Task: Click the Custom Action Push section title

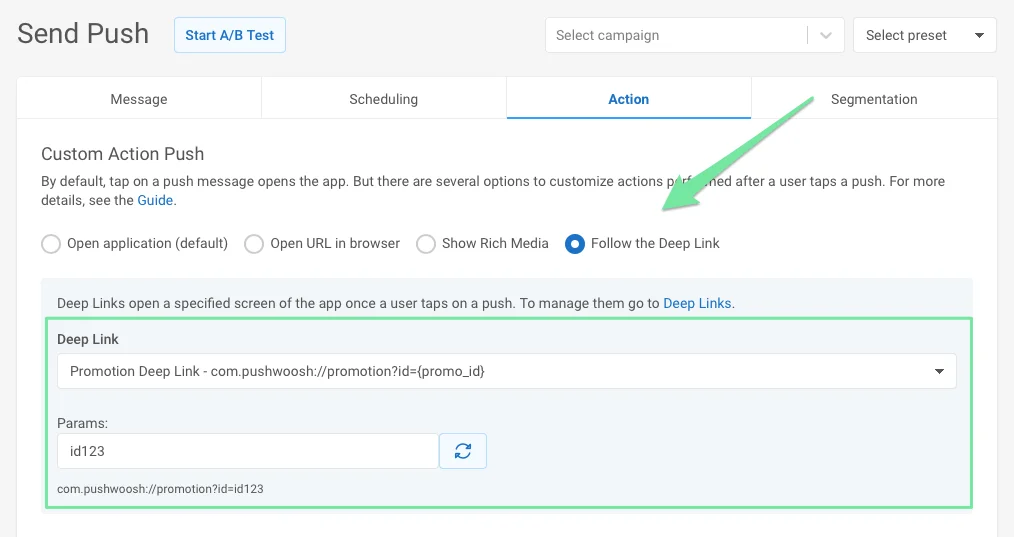Action: coord(122,154)
